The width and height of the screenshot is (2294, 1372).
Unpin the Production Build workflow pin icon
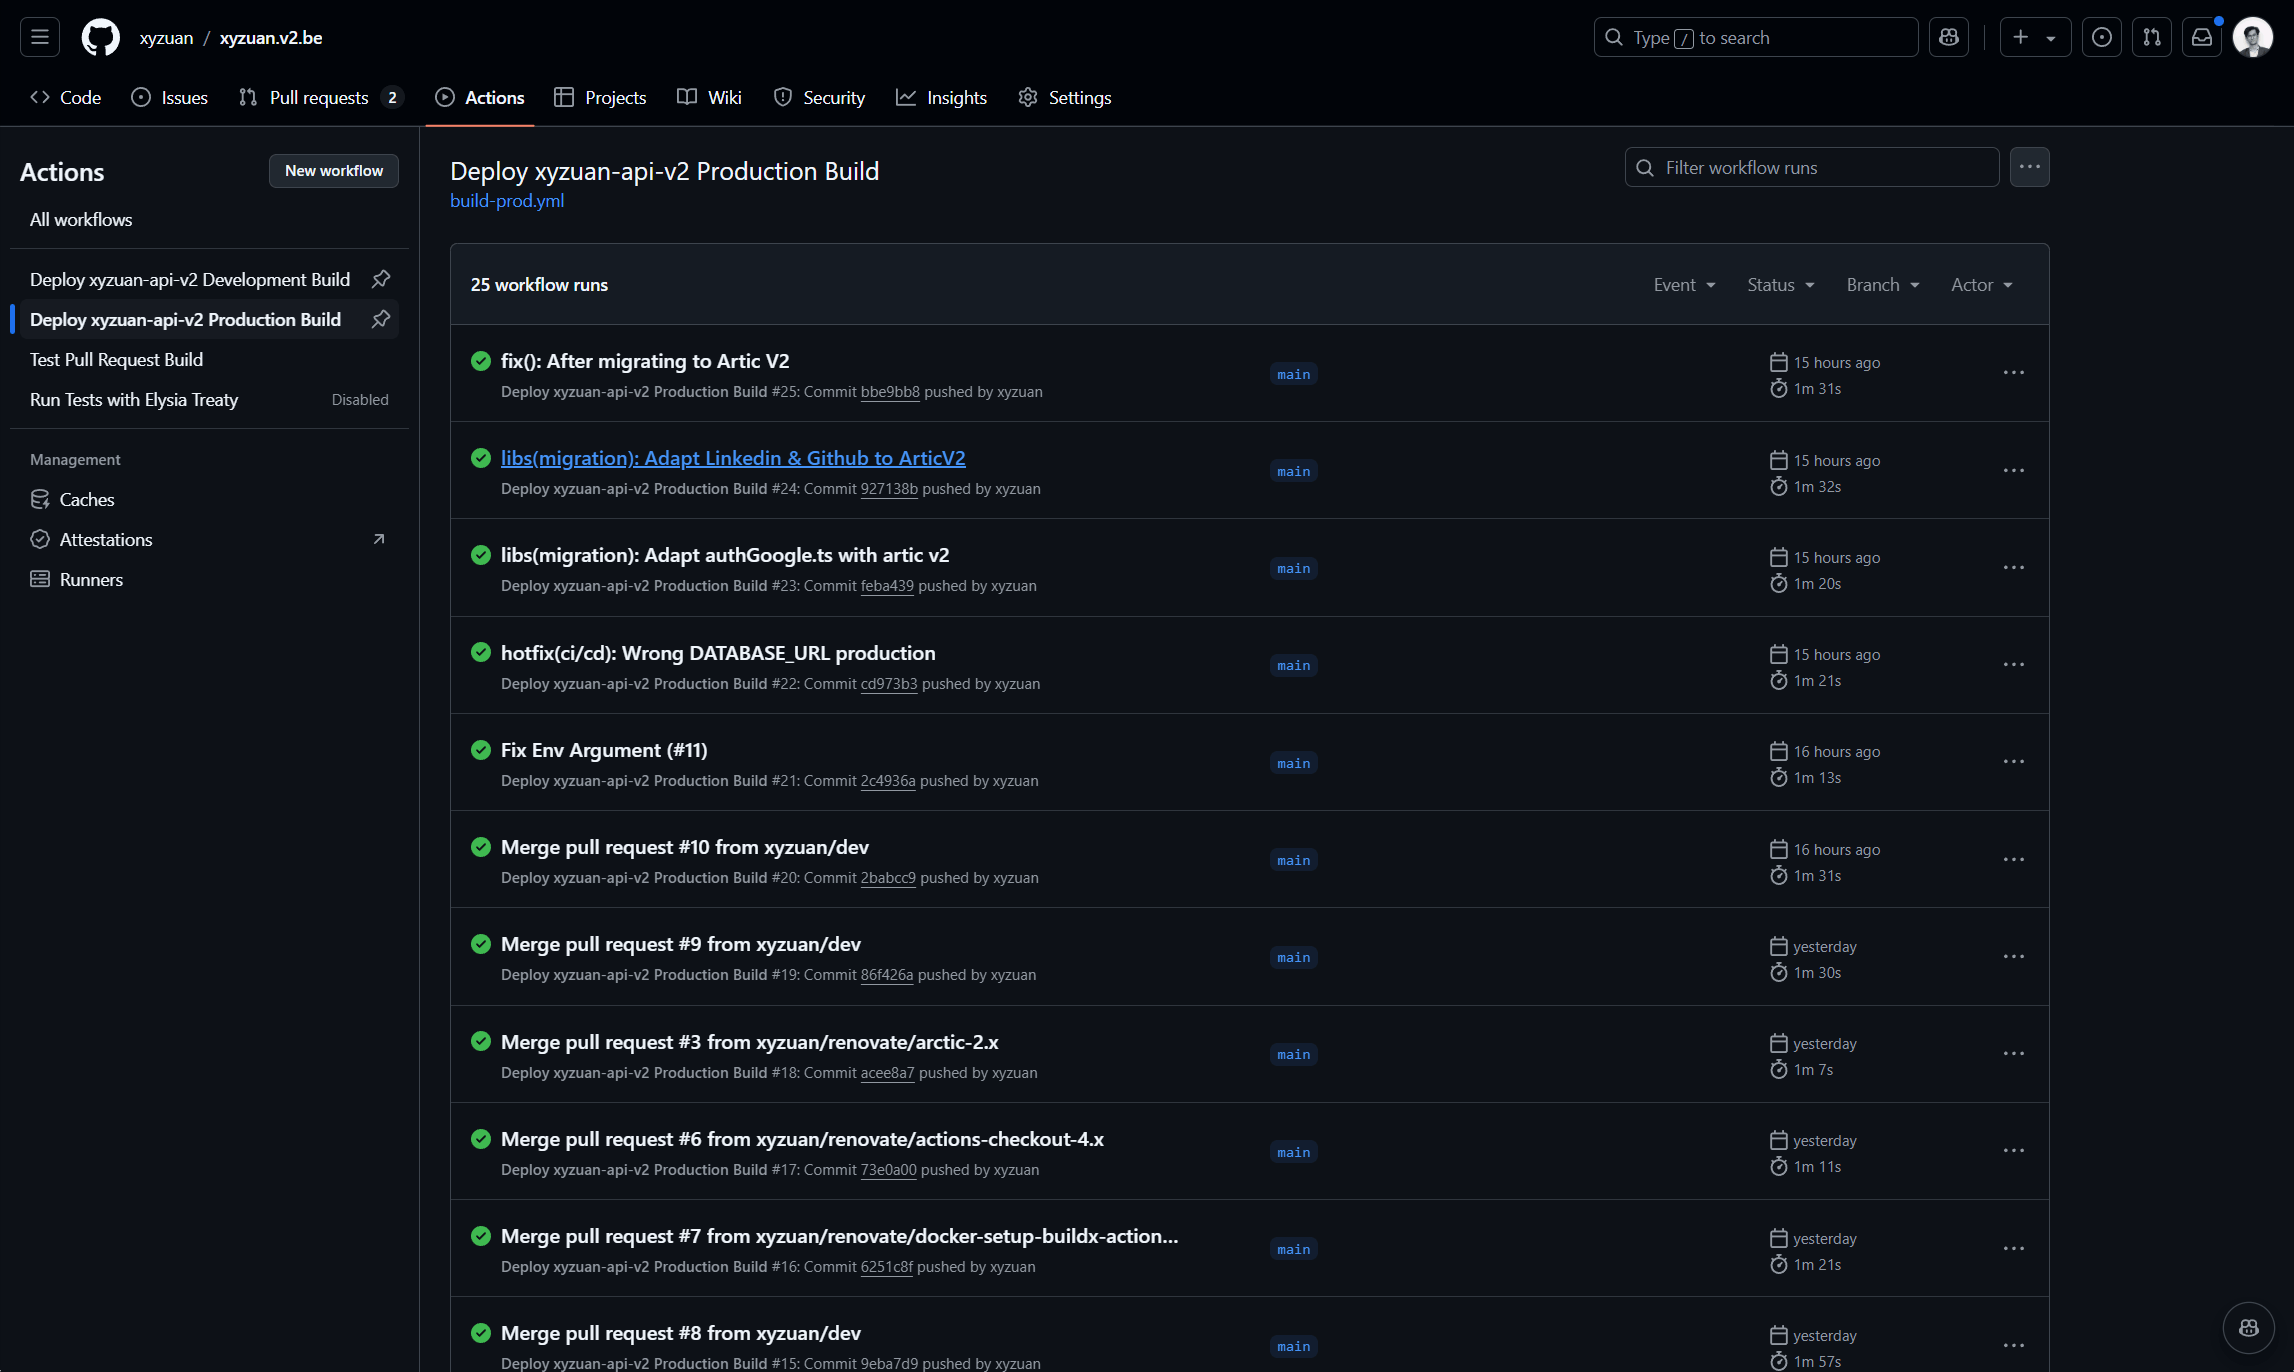[381, 319]
